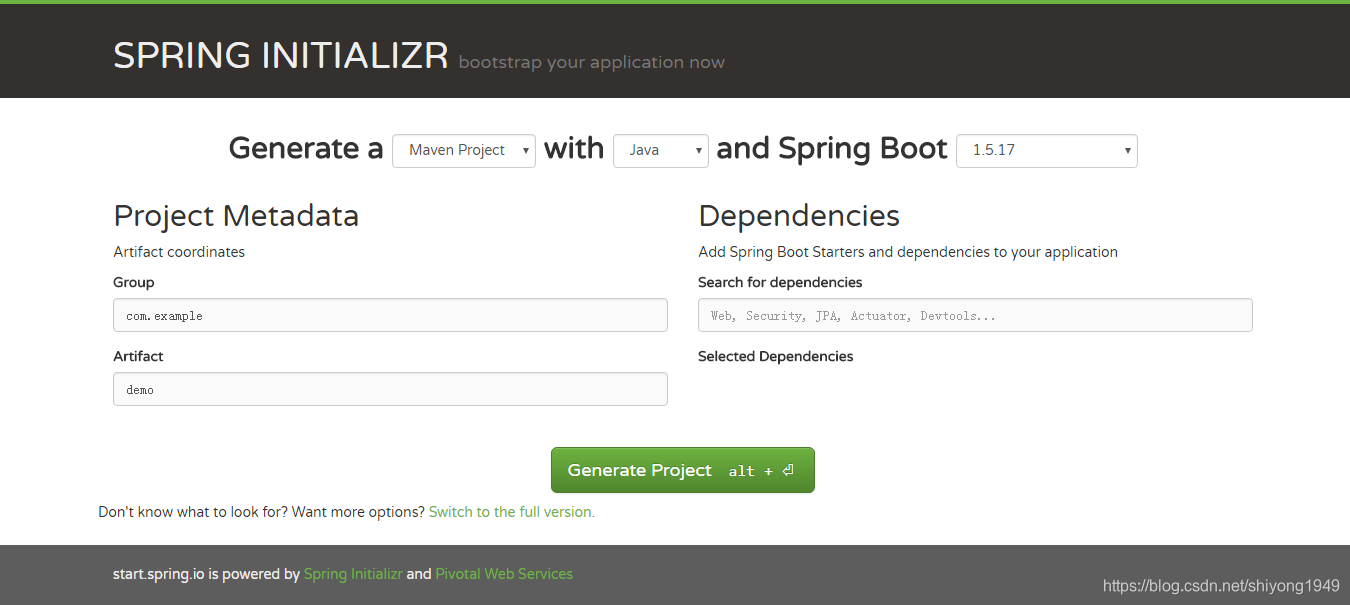Image resolution: width=1350 pixels, height=605 pixels.
Task: Click the Generate Project button
Action: pyautogui.click(x=683, y=470)
